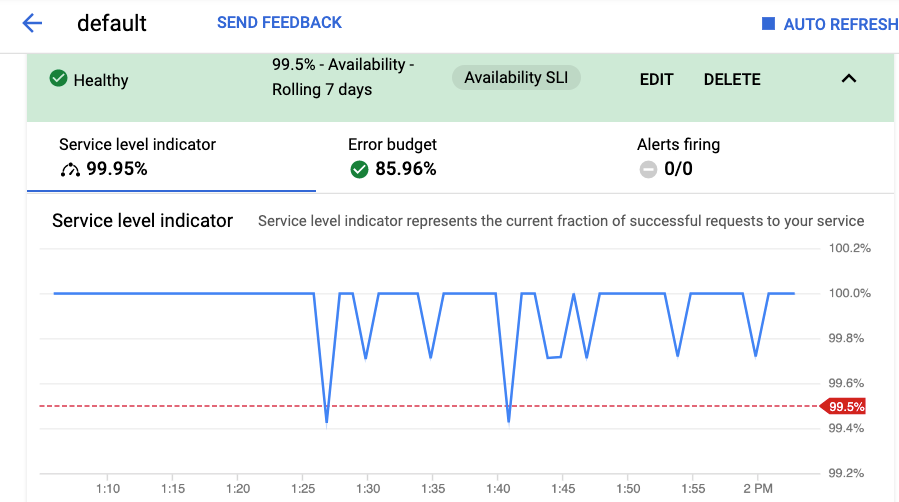Click the DELETE button

(x=732, y=79)
